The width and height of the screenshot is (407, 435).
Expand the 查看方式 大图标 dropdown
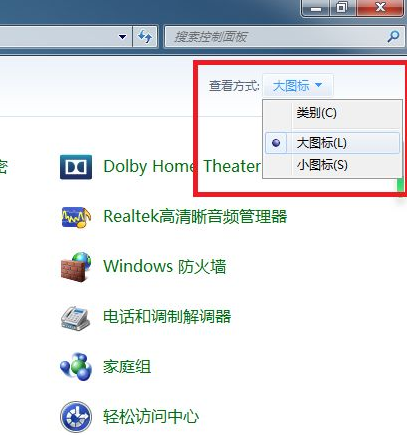(x=298, y=86)
